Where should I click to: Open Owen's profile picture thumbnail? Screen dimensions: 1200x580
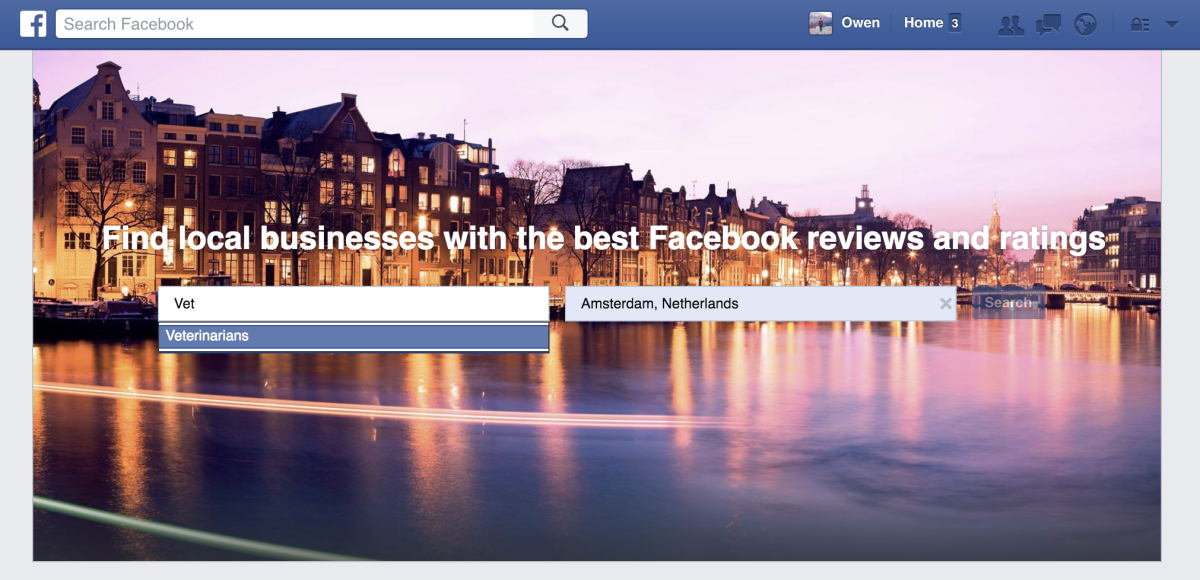pyautogui.click(x=820, y=23)
